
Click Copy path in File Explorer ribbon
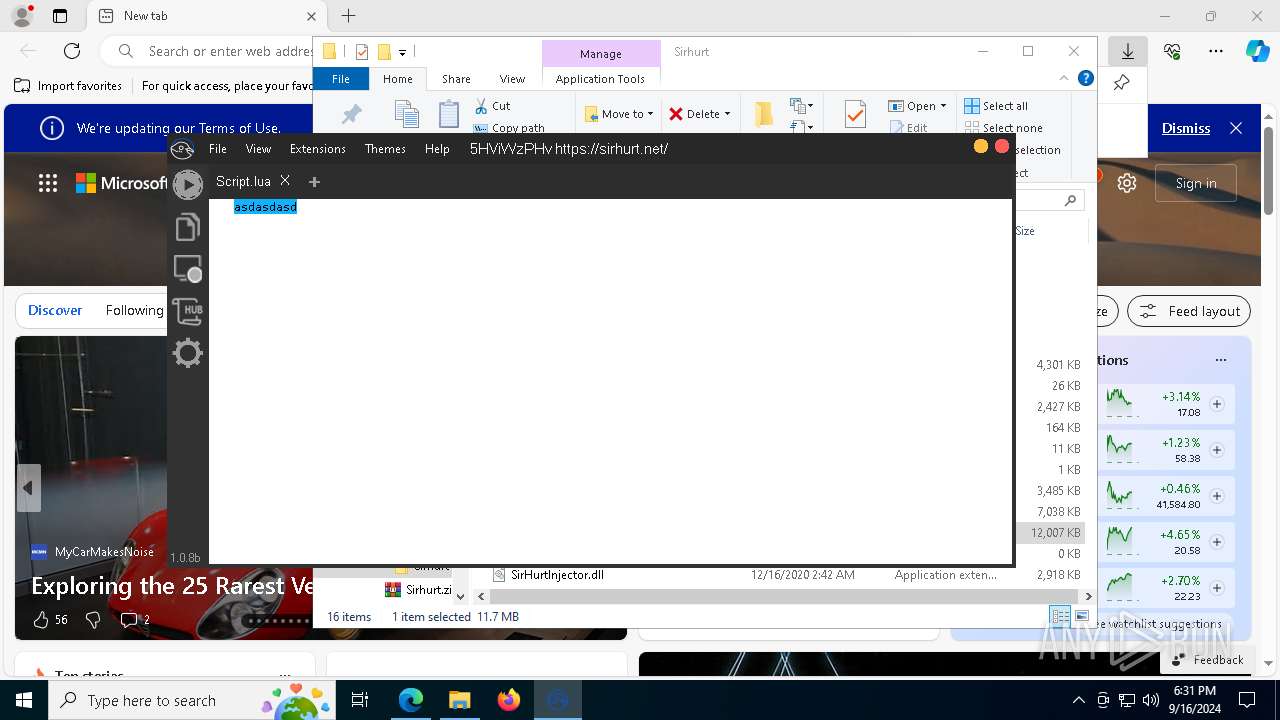tap(509, 128)
